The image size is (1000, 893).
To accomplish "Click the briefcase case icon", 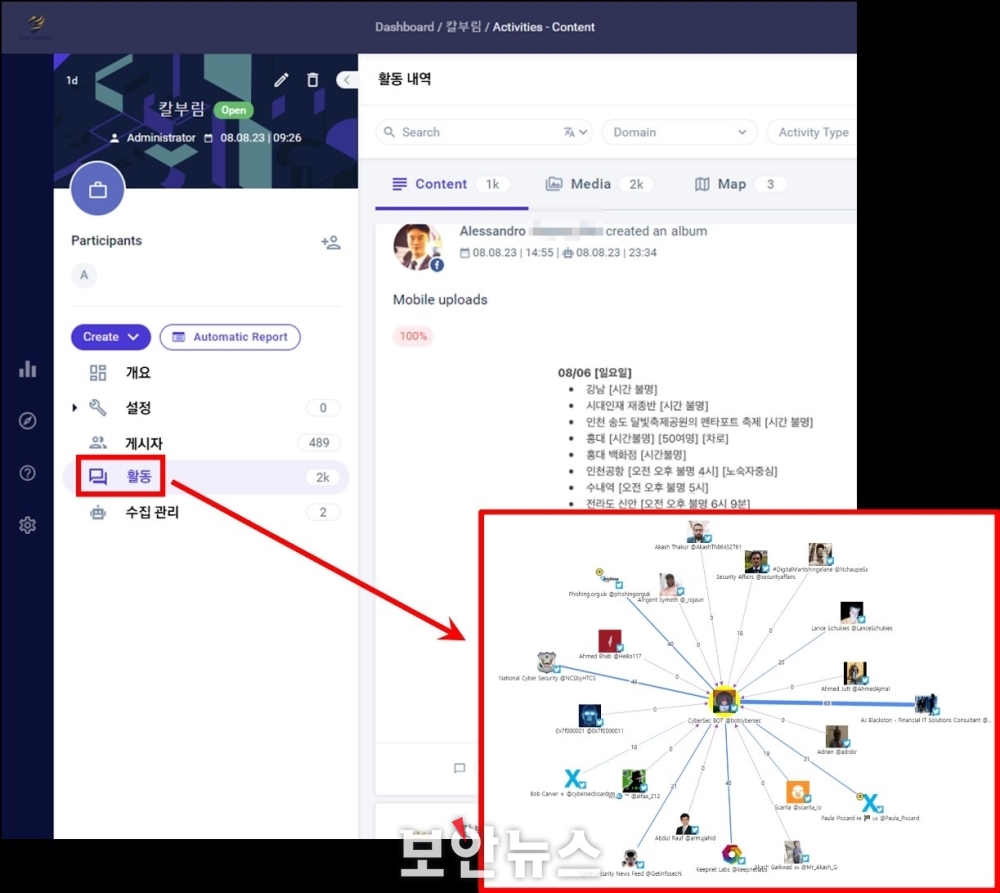I will coord(98,189).
